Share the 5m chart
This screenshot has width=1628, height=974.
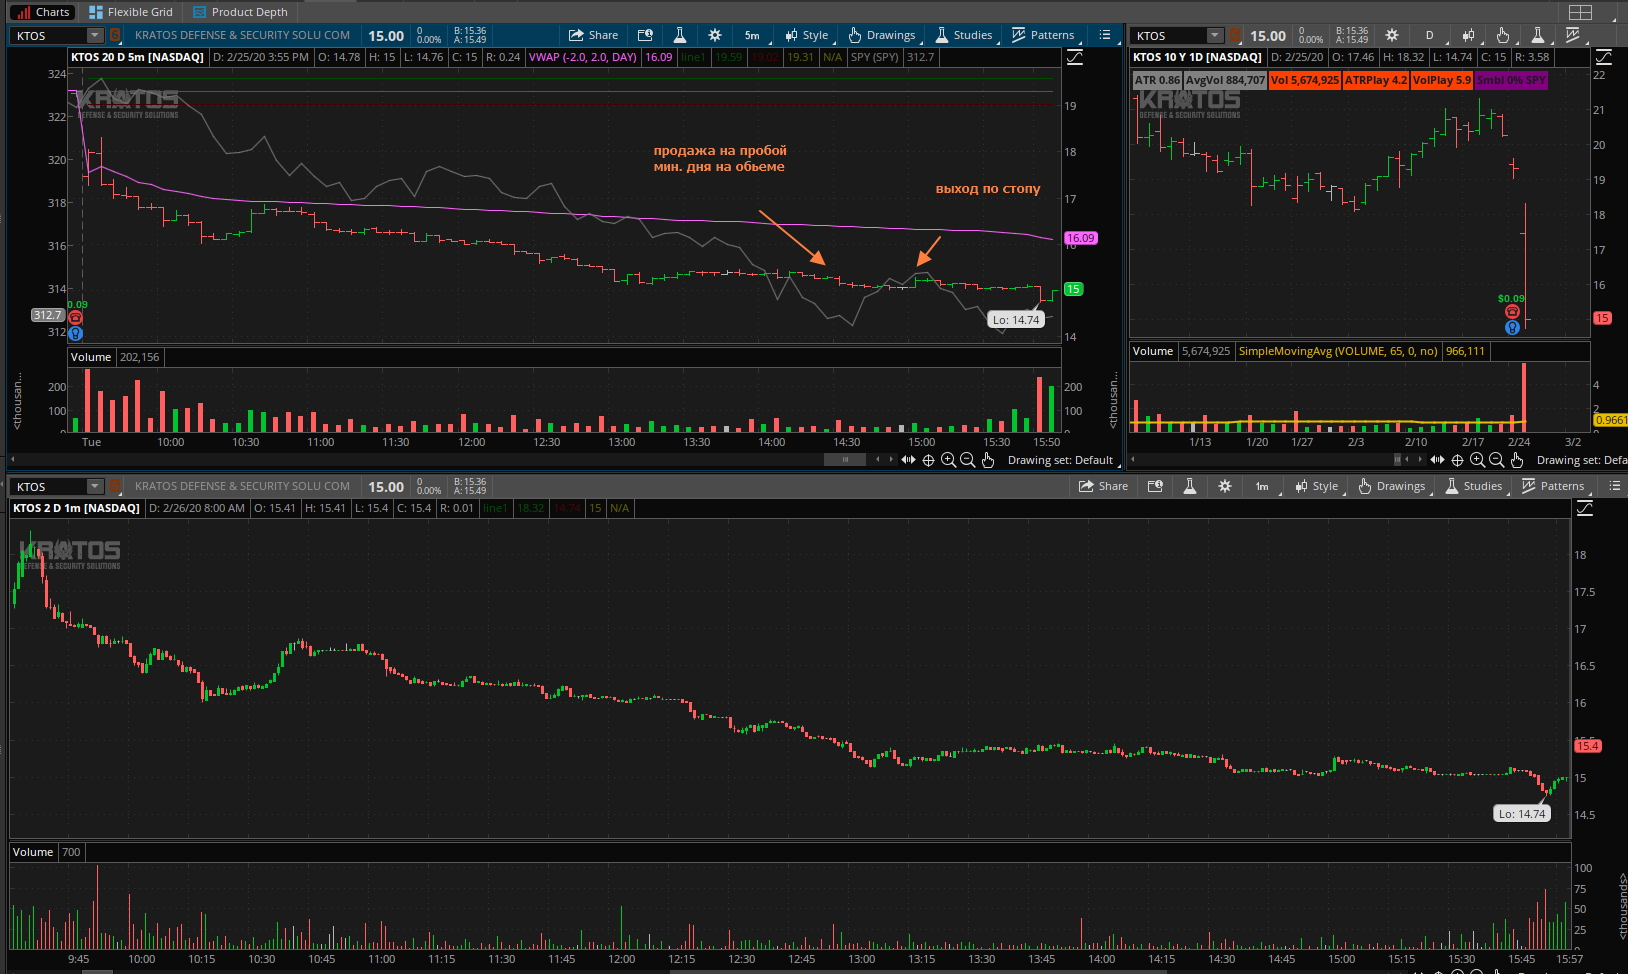594,35
